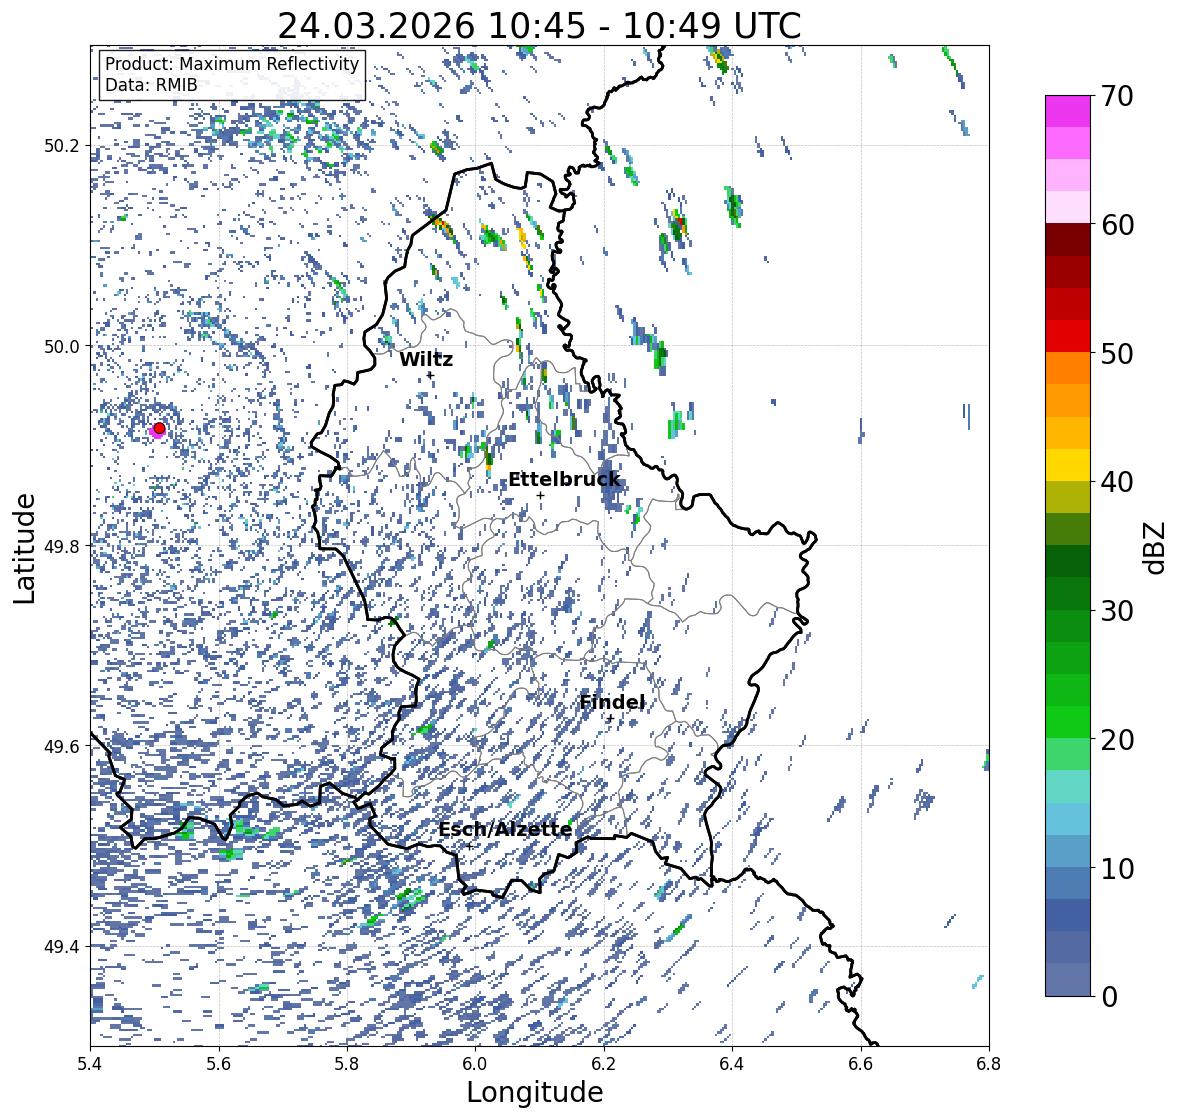Click the cross marker under Wiltz

pyautogui.click(x=430, y=375)
